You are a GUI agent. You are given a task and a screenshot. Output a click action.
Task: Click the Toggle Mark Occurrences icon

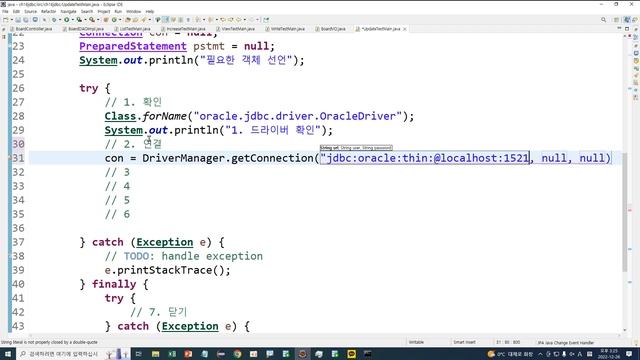[166, 20]
